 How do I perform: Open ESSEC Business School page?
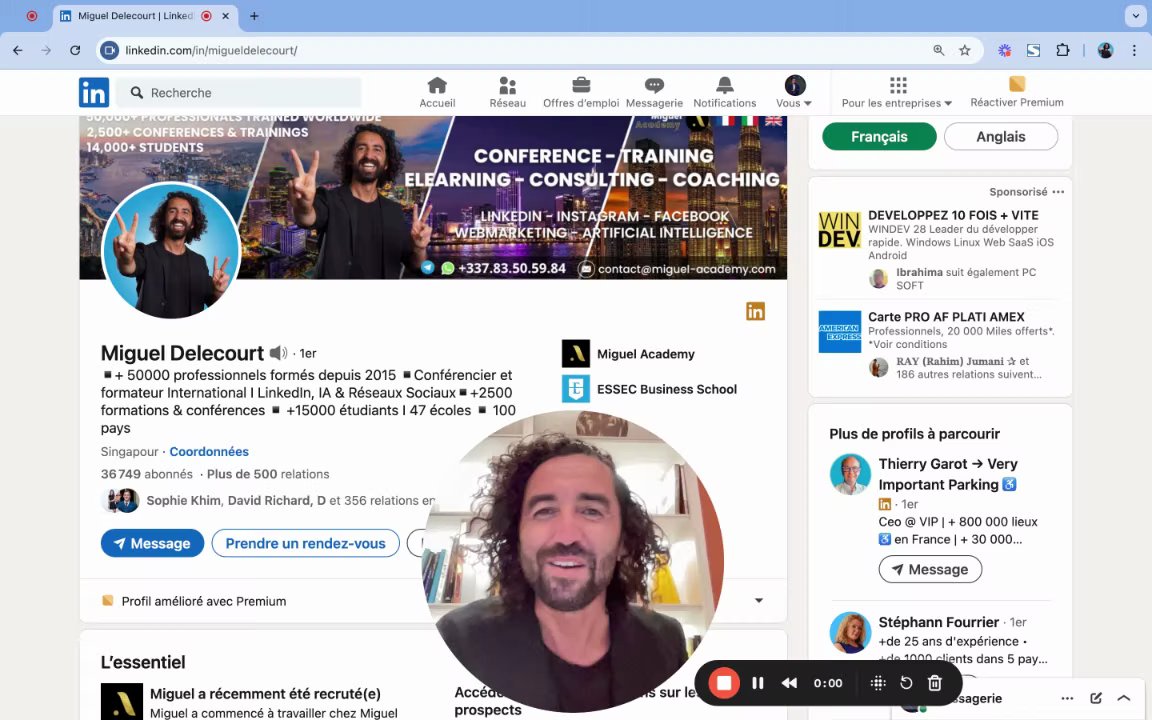(649, 389)
